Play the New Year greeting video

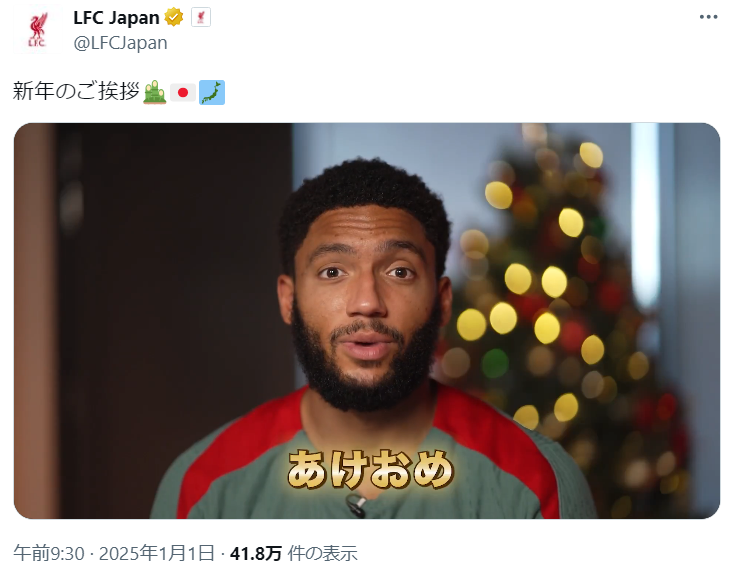pyautogui.click(x=367, y=321)
